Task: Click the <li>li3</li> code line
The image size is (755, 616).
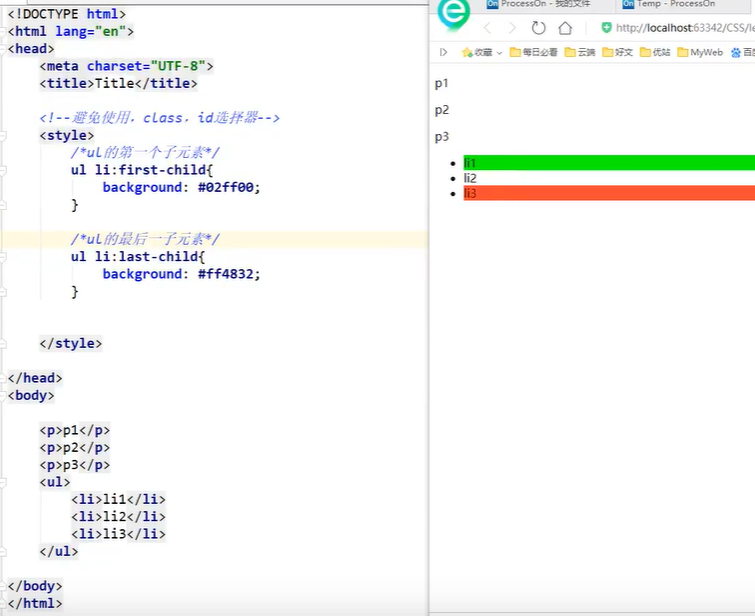Action: (x=118, y=534)
